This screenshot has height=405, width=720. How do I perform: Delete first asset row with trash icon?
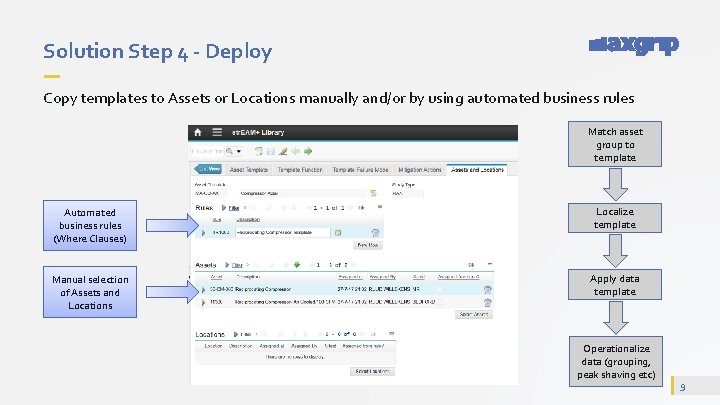coord(488,289)
